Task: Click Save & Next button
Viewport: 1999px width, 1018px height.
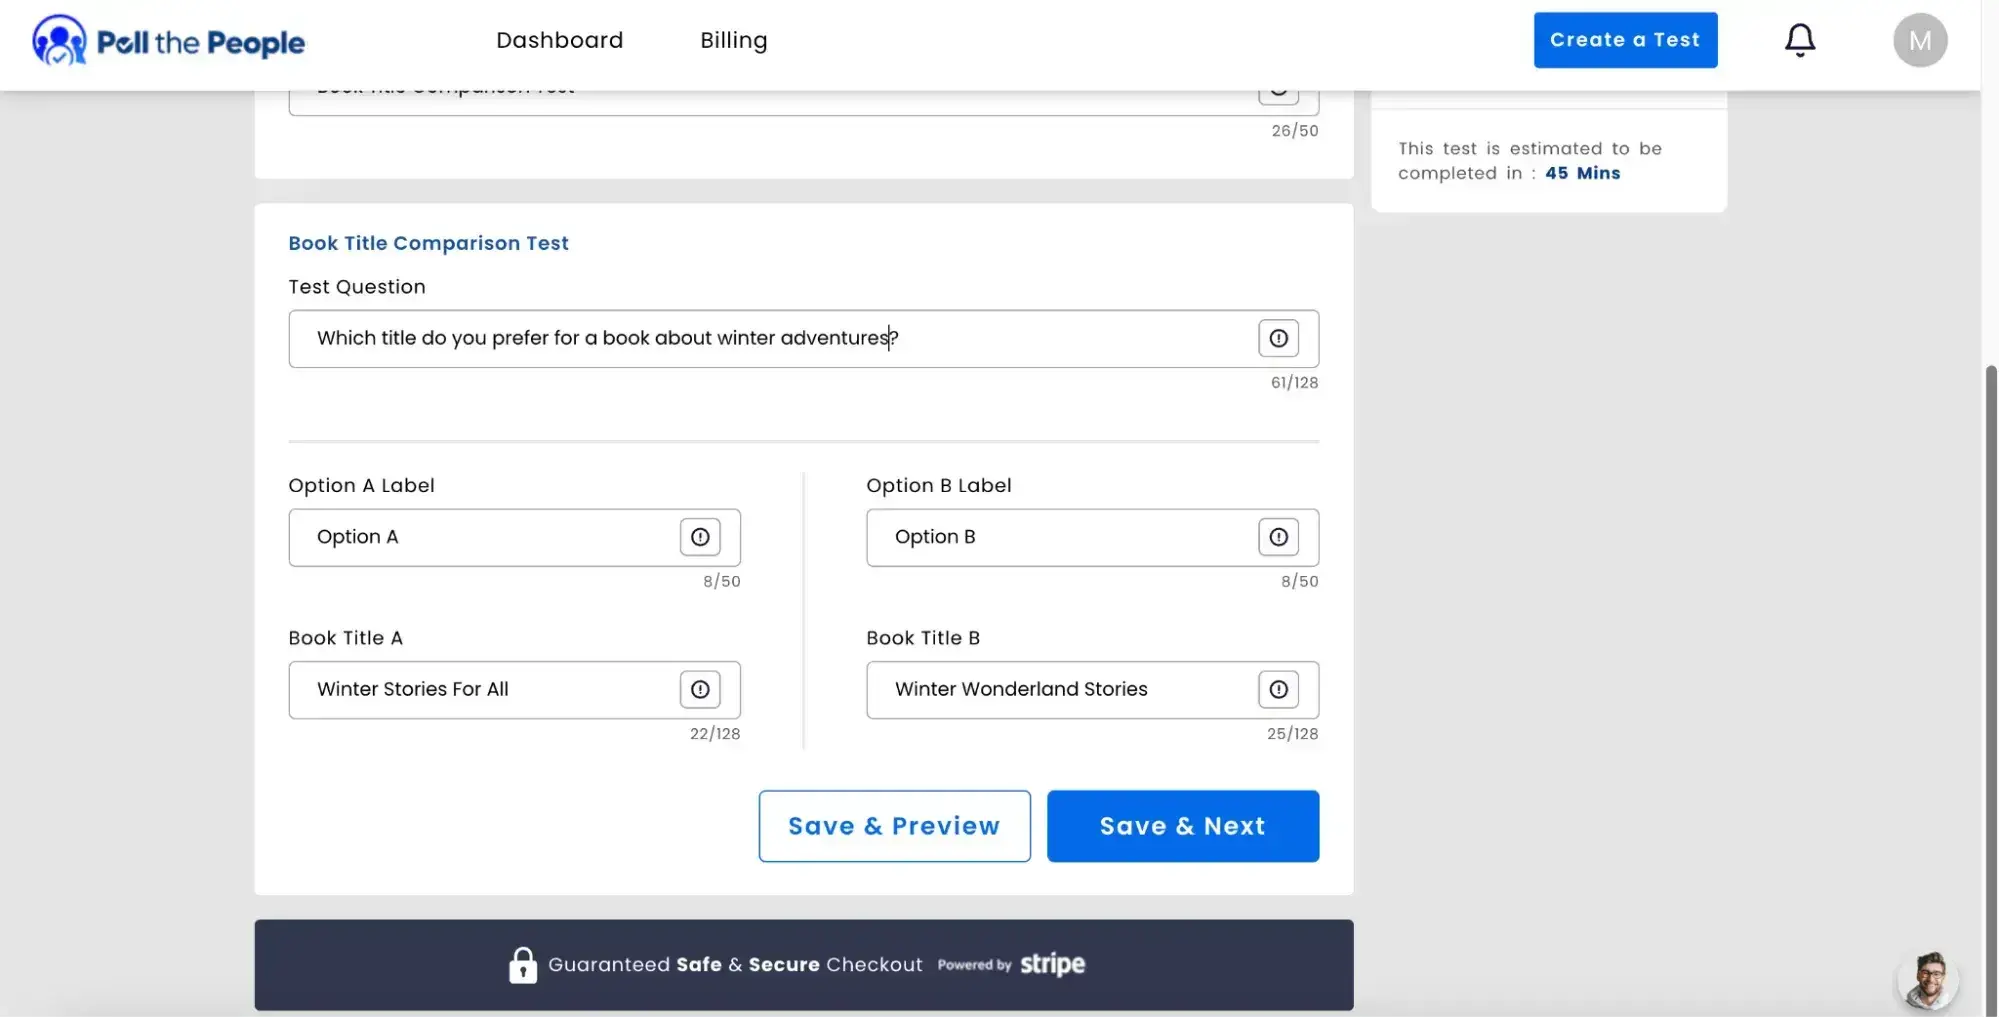Action: pyautogui.click(x=1182, y=826)
